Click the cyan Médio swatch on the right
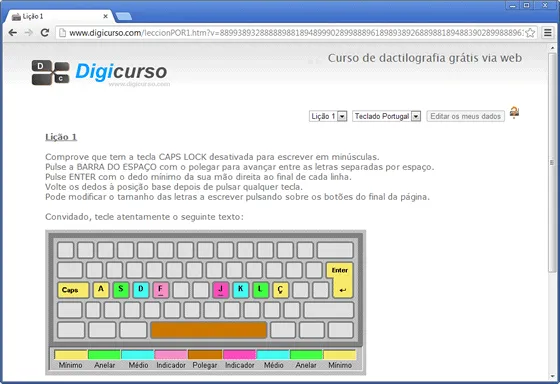This screenshot has height=384, width=560. point(273,355)
